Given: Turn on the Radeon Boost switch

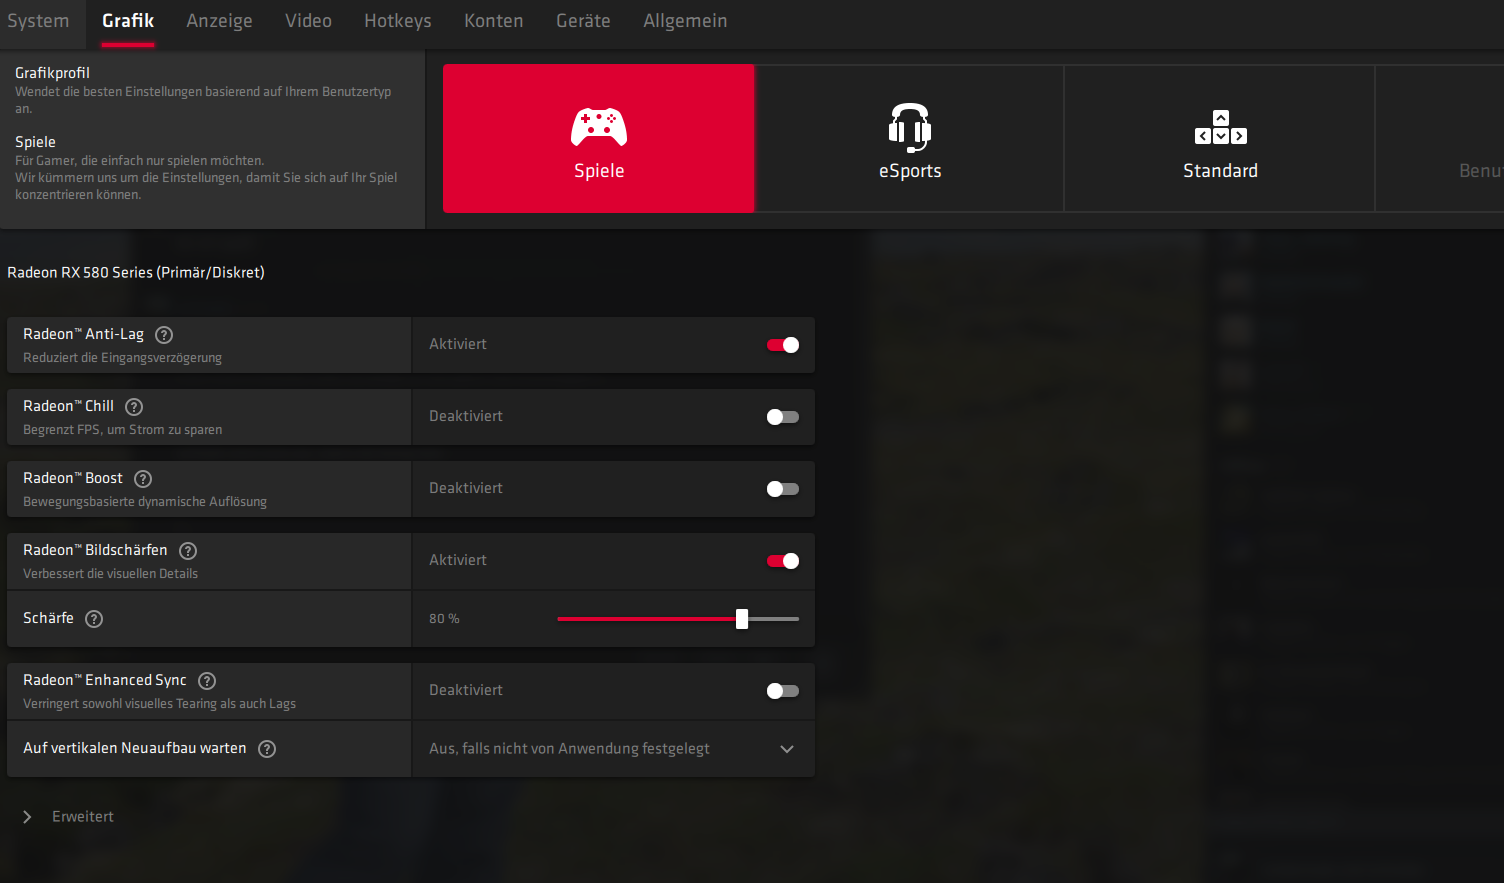Looking at the screenshot, I should point(783,489).
